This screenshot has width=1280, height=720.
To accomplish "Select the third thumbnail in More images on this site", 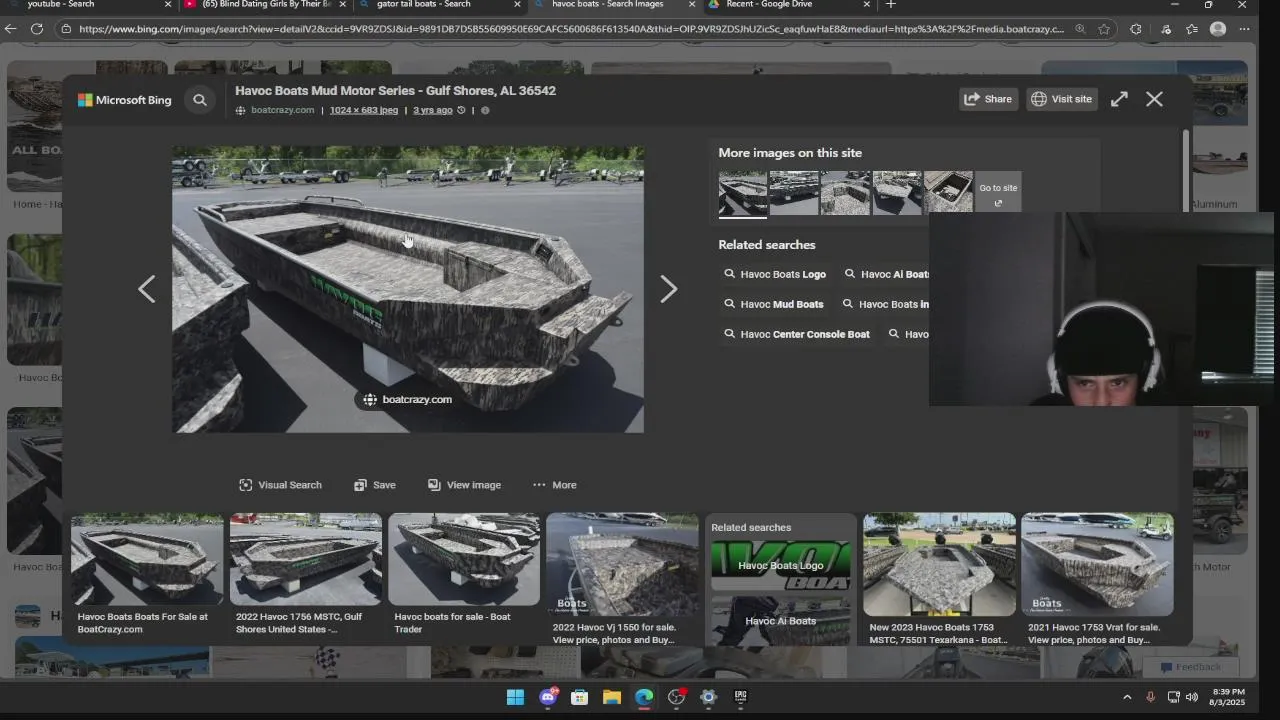I will pyautogui.click(x=845, y=192).
